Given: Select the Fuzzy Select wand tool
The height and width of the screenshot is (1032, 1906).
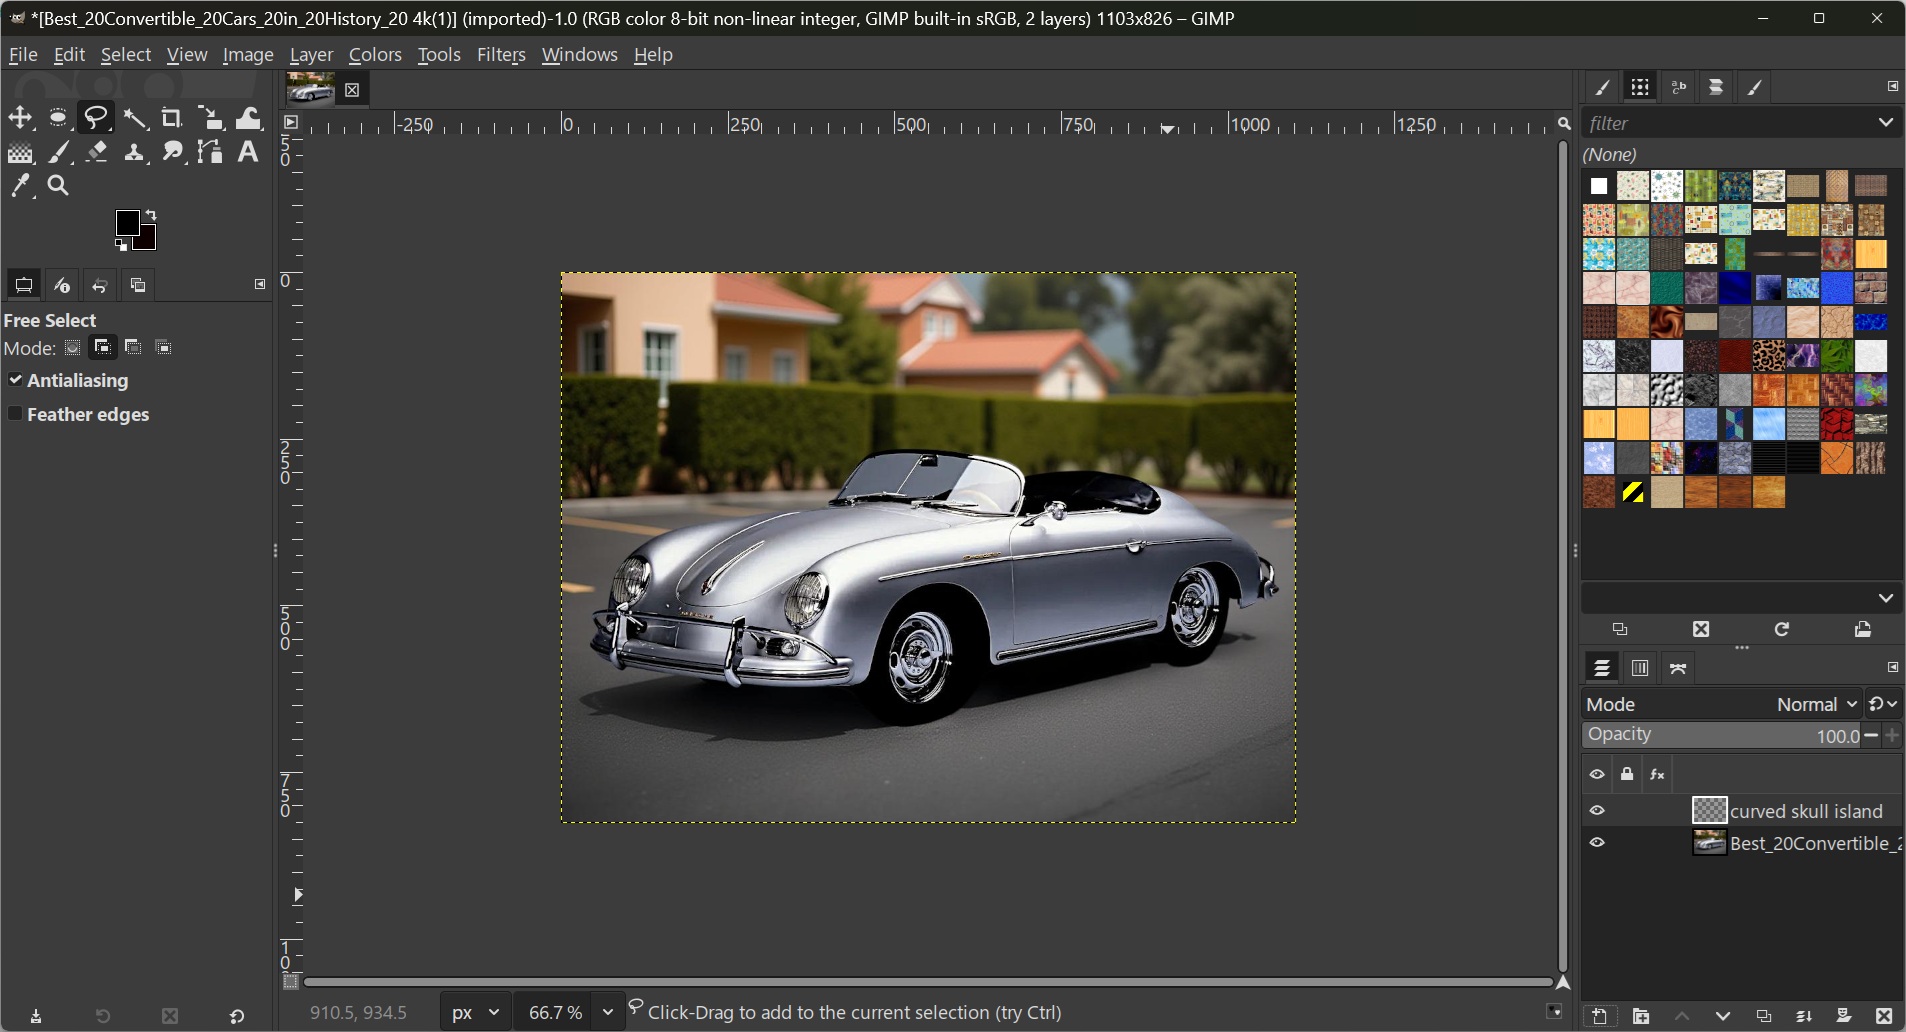Looking at the screenshot, I should point(134,119).
